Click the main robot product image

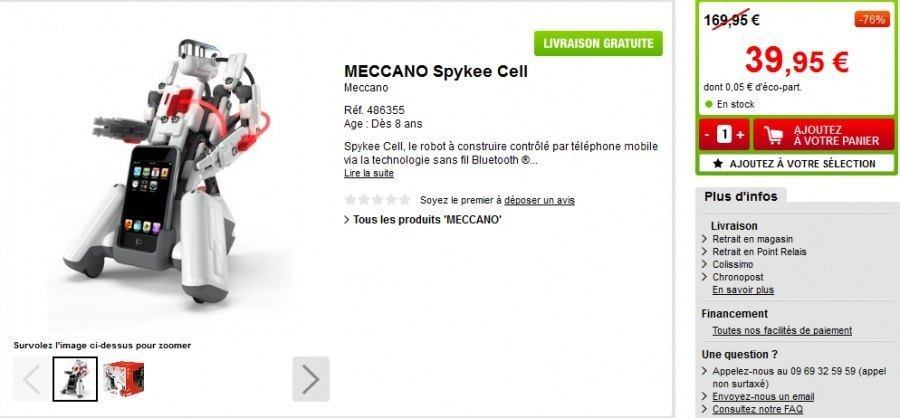168,172
